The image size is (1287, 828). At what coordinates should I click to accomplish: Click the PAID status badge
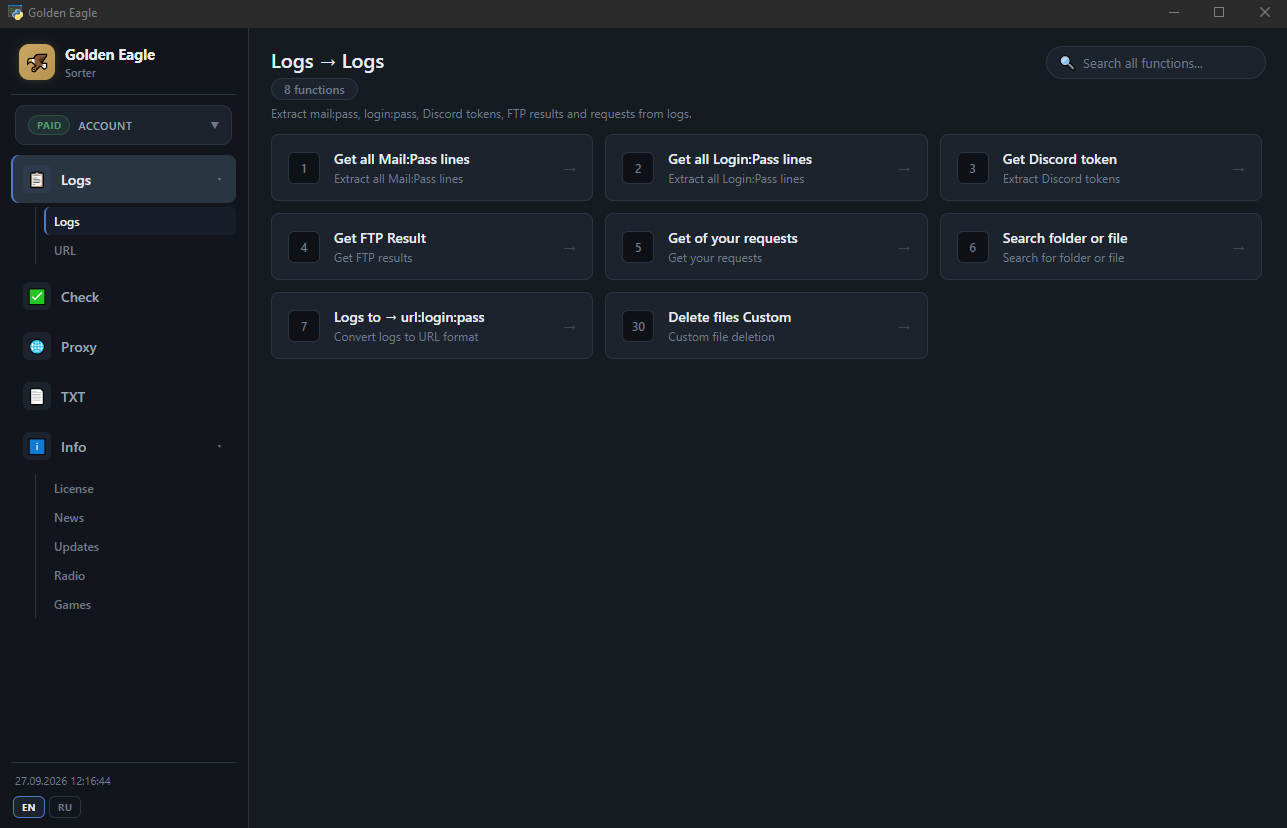pyautogui.click(x=49, y=126)
